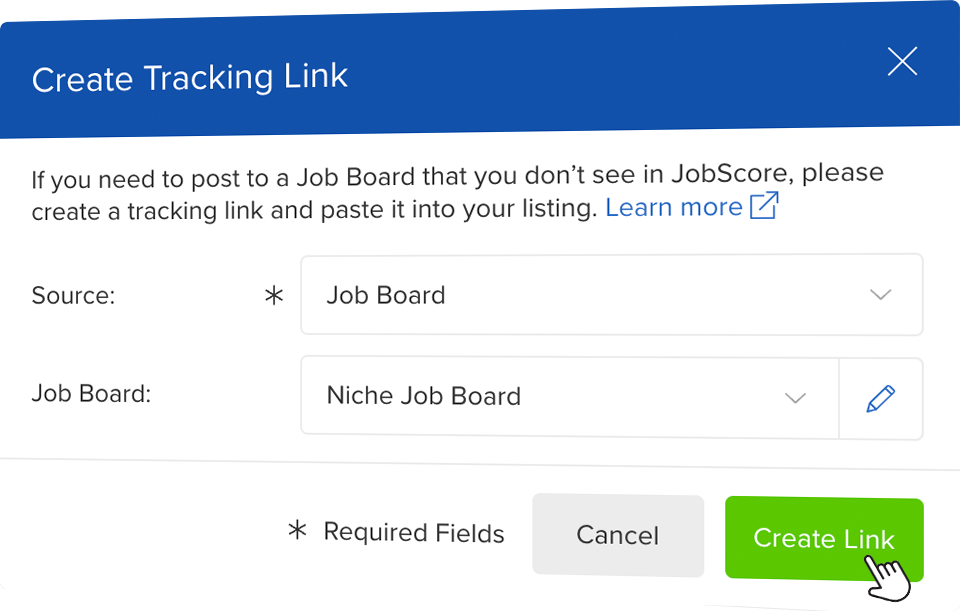Click the Required Fields legend text

tap(414, 533)
